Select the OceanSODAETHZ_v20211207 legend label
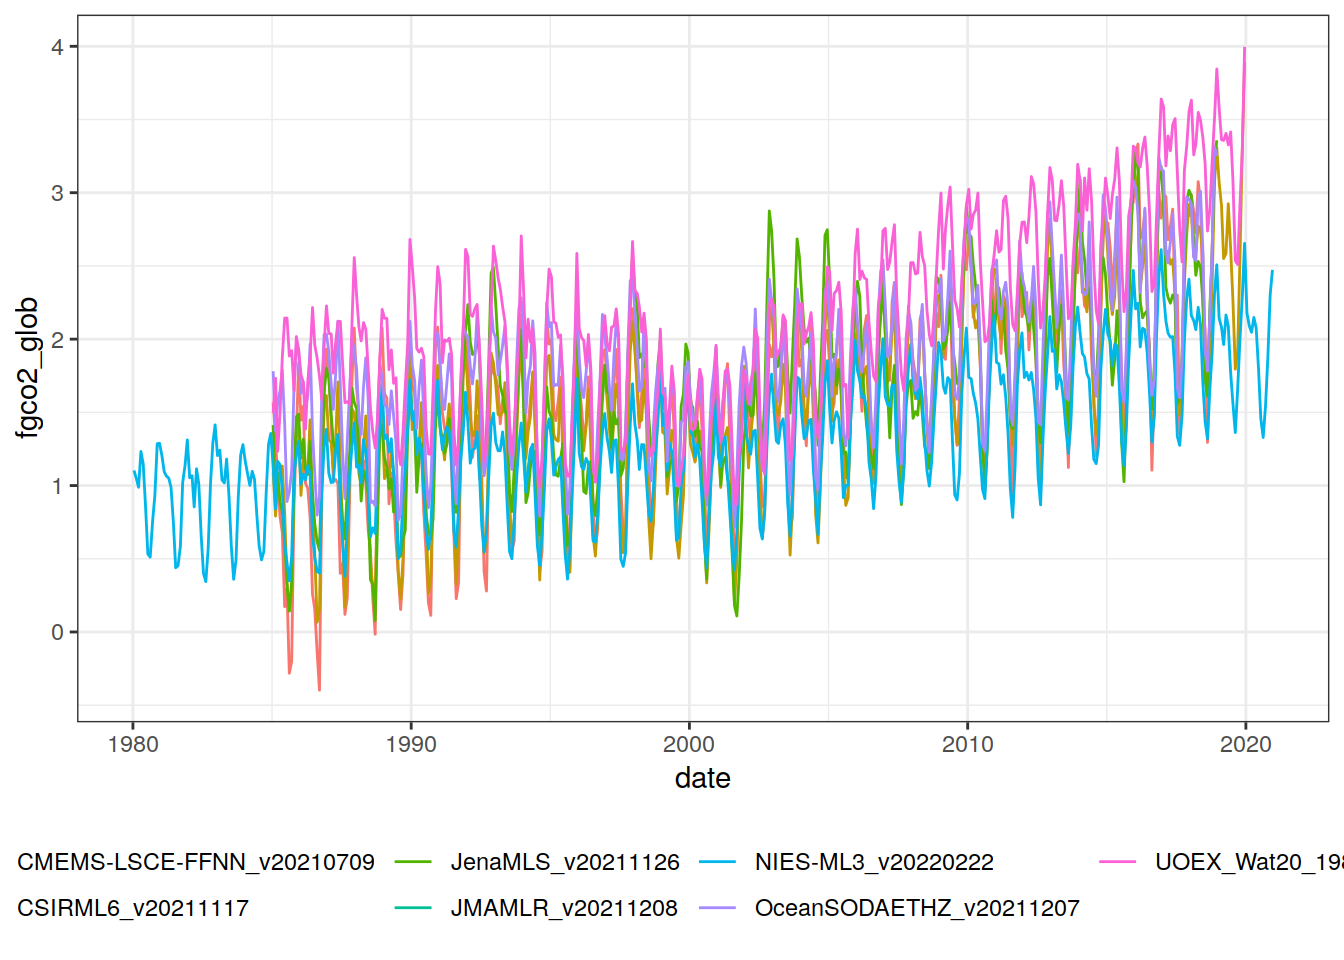 tap(917, 908)
